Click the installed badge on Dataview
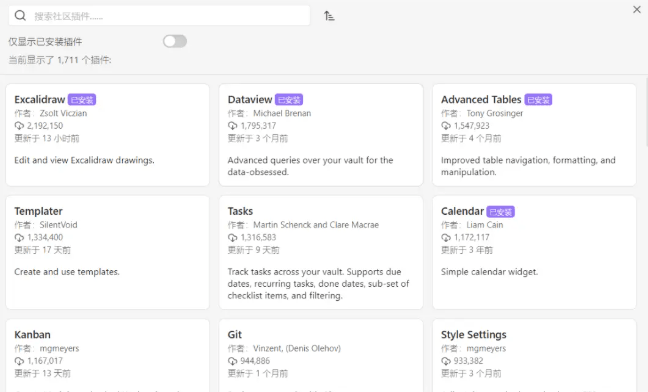Screen dimensions: 648x392 pyautogui.click(x=289, y=100)
